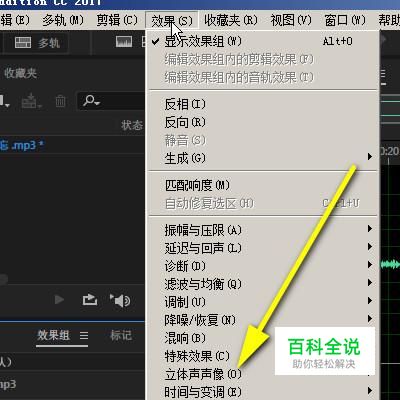Image resolution: width=400 pixels, height=400 pixels.
Task: Expand 降噪/恢复 (N) submenu
Action: tap(263, 320)
